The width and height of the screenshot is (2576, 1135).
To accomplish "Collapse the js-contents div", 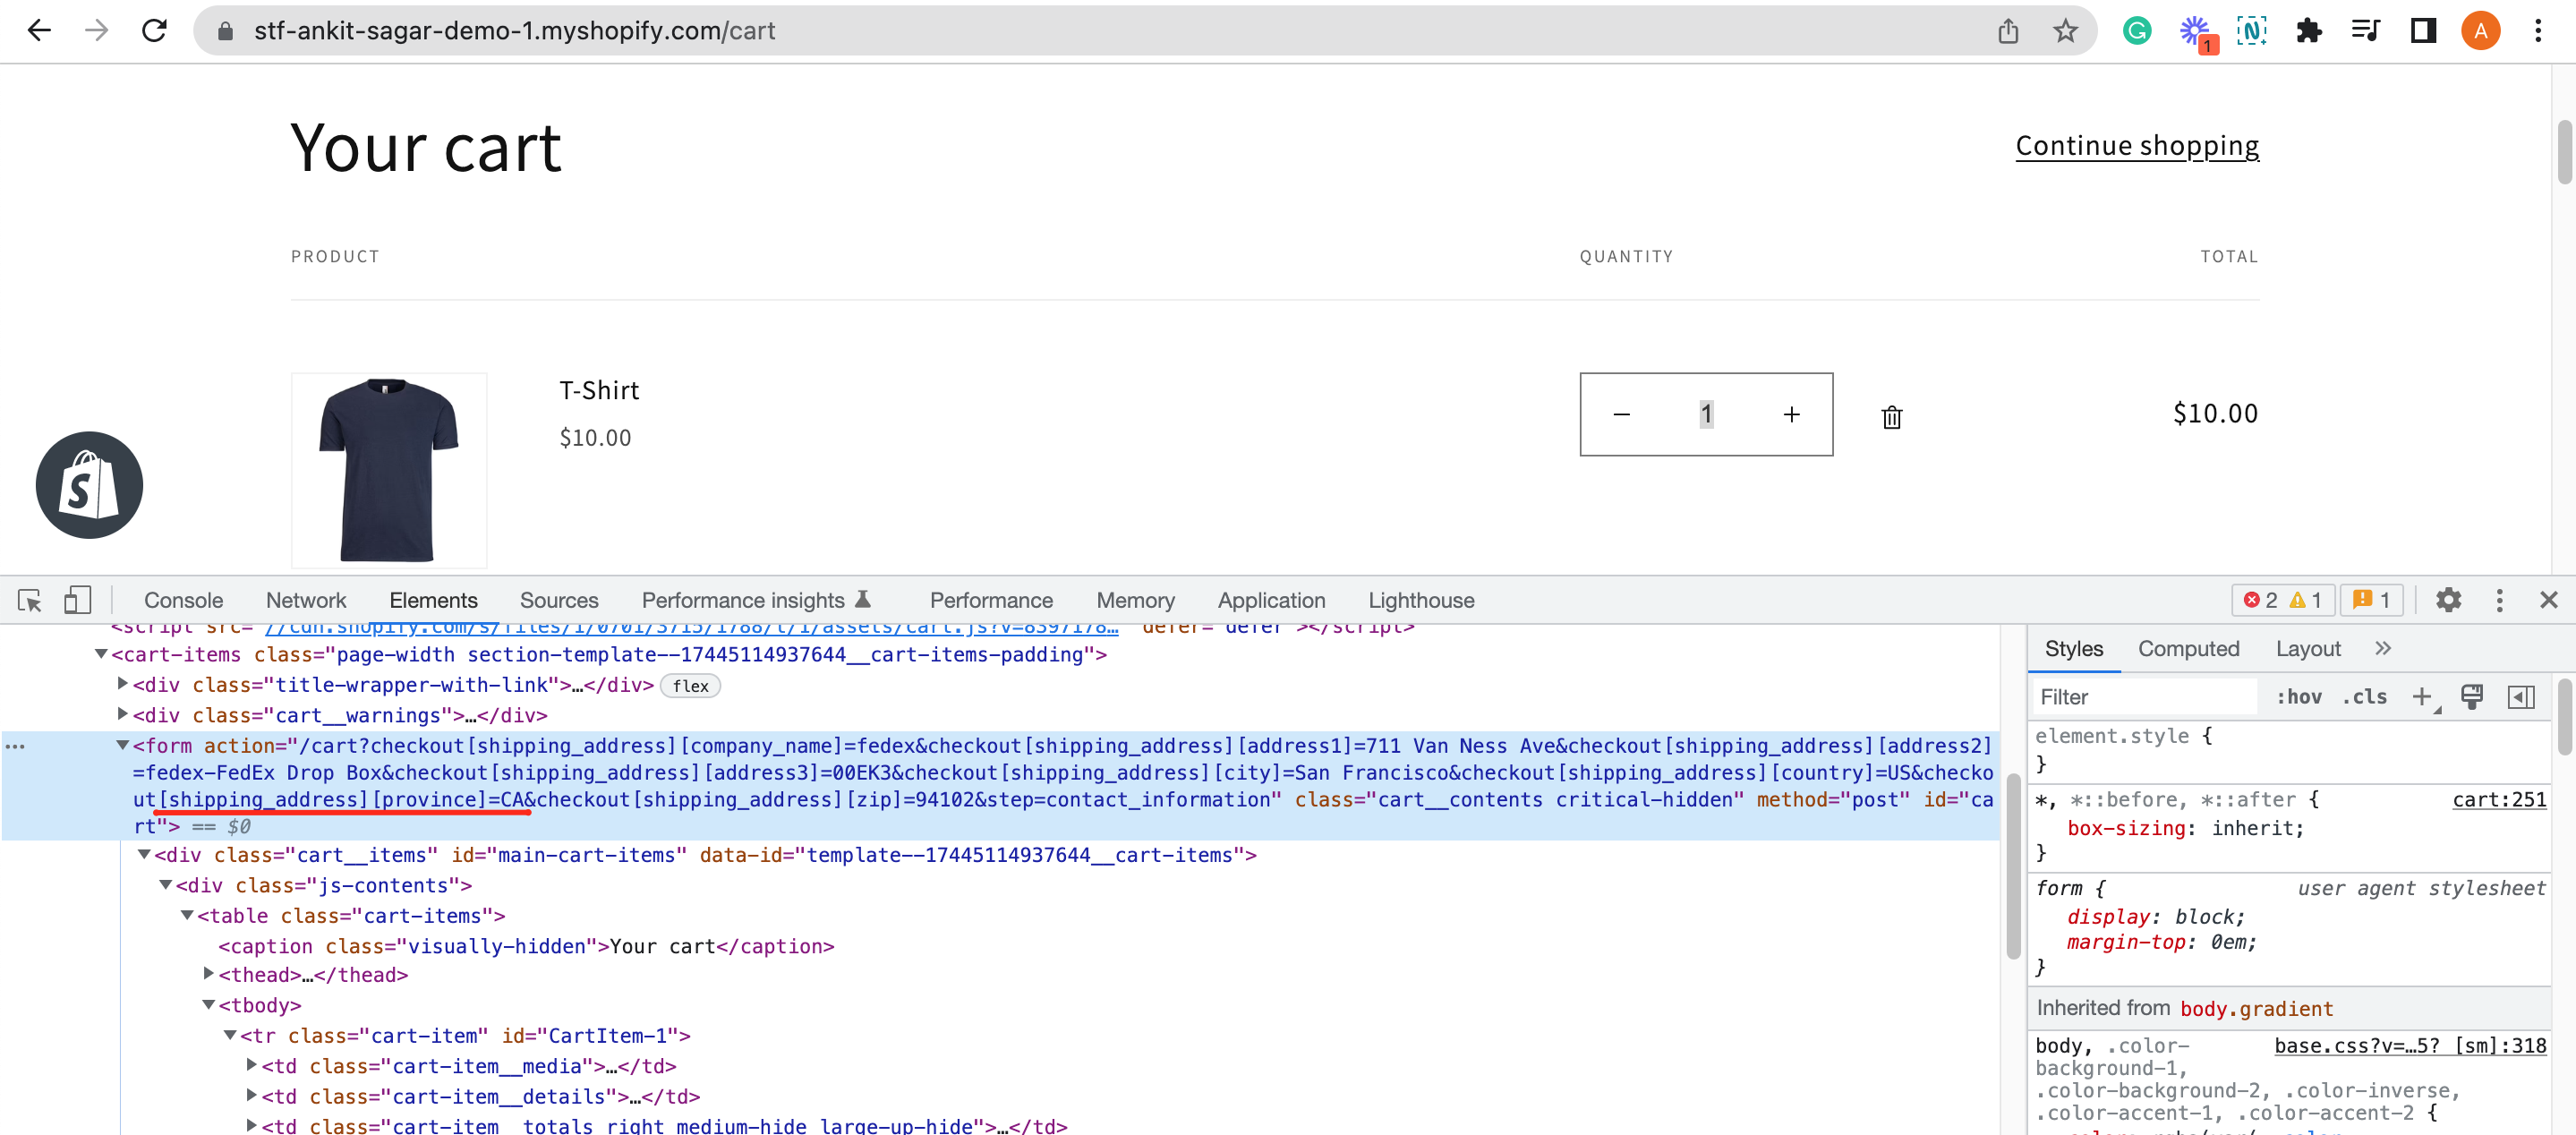I will tap(166, 885).
